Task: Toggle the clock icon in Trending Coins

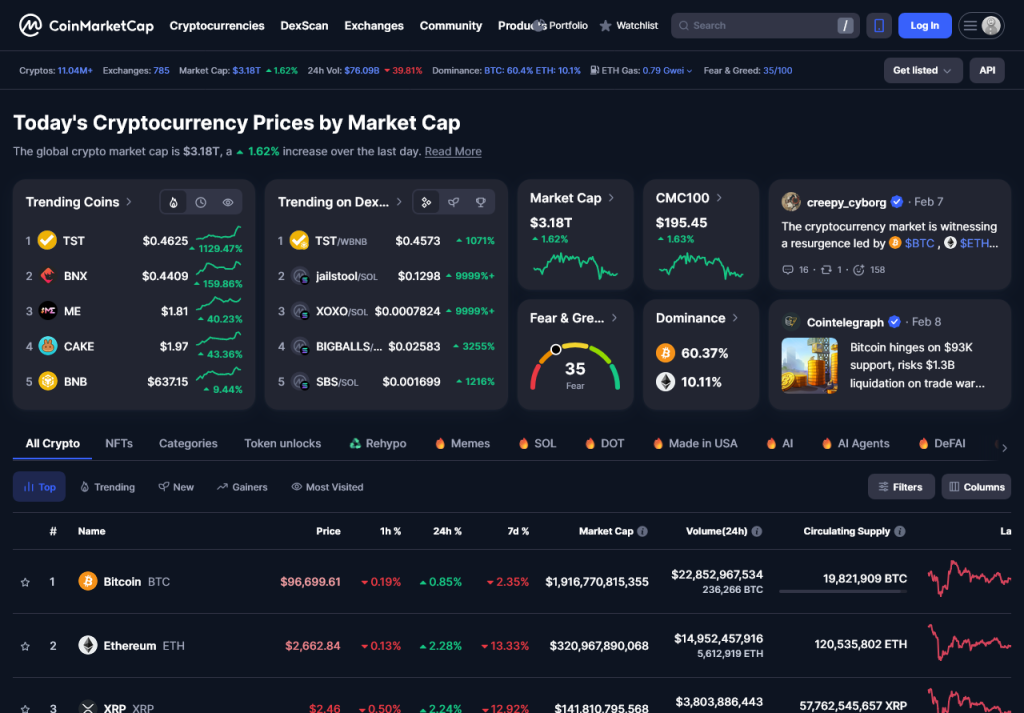Action: tap(200, 202)
